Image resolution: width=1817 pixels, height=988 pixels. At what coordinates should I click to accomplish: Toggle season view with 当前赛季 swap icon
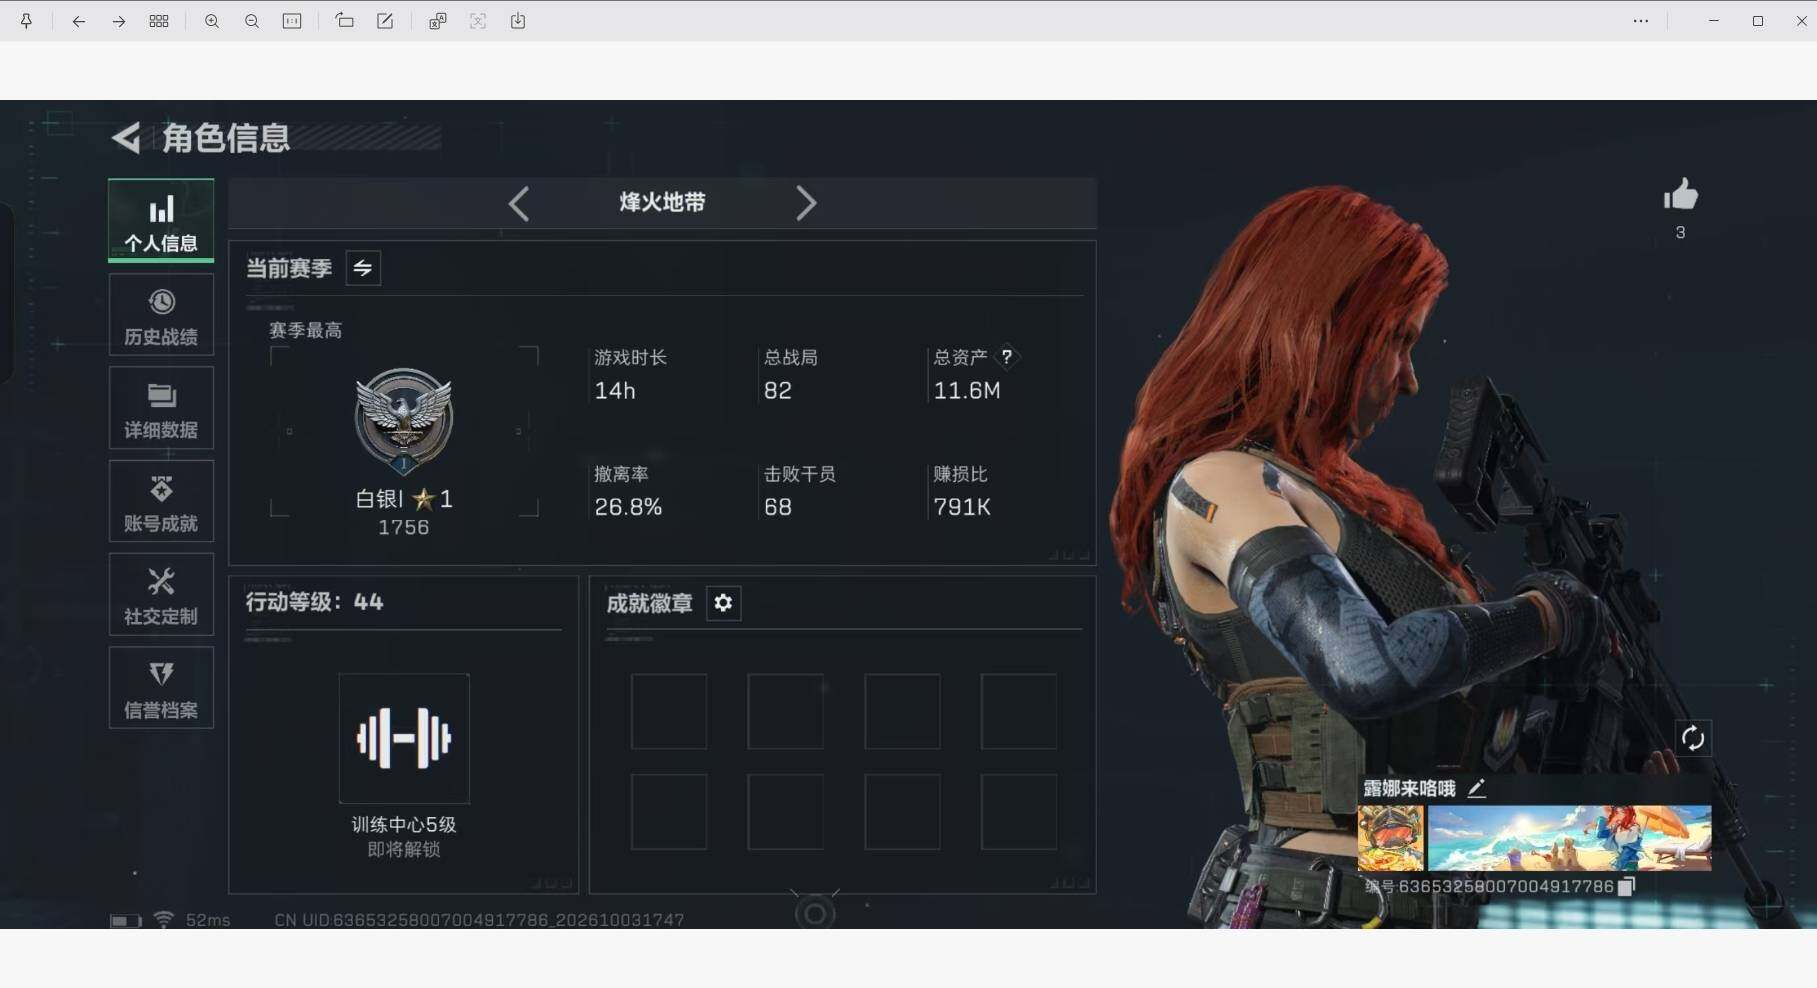pyautogui.click(x=363, y=268)
